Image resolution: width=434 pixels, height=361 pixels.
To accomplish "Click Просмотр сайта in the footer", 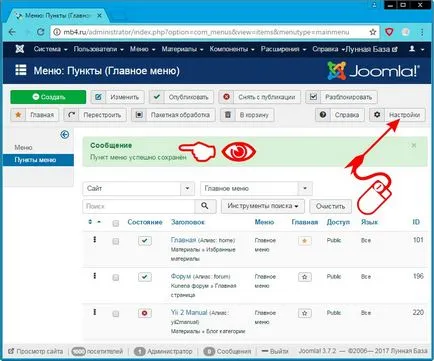I will coord(36,351).
